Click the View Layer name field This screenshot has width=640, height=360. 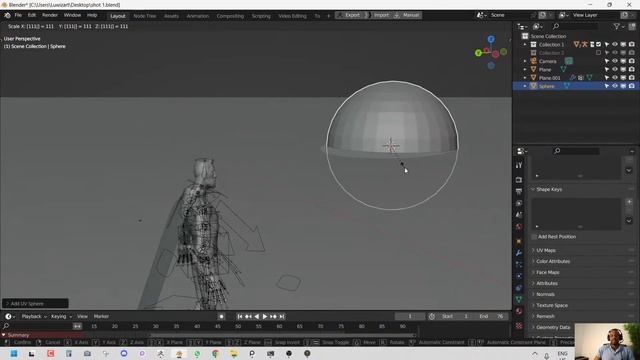[594, 15]
